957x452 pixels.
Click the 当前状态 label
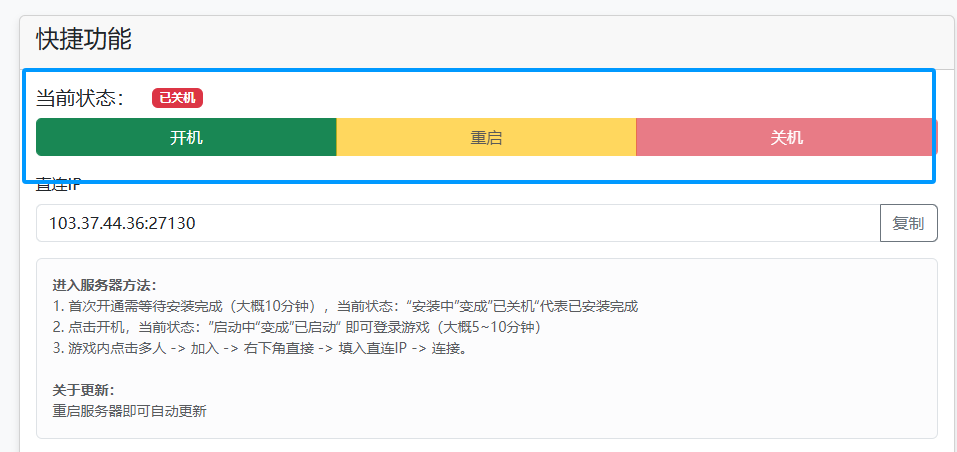tap(80, 98)
